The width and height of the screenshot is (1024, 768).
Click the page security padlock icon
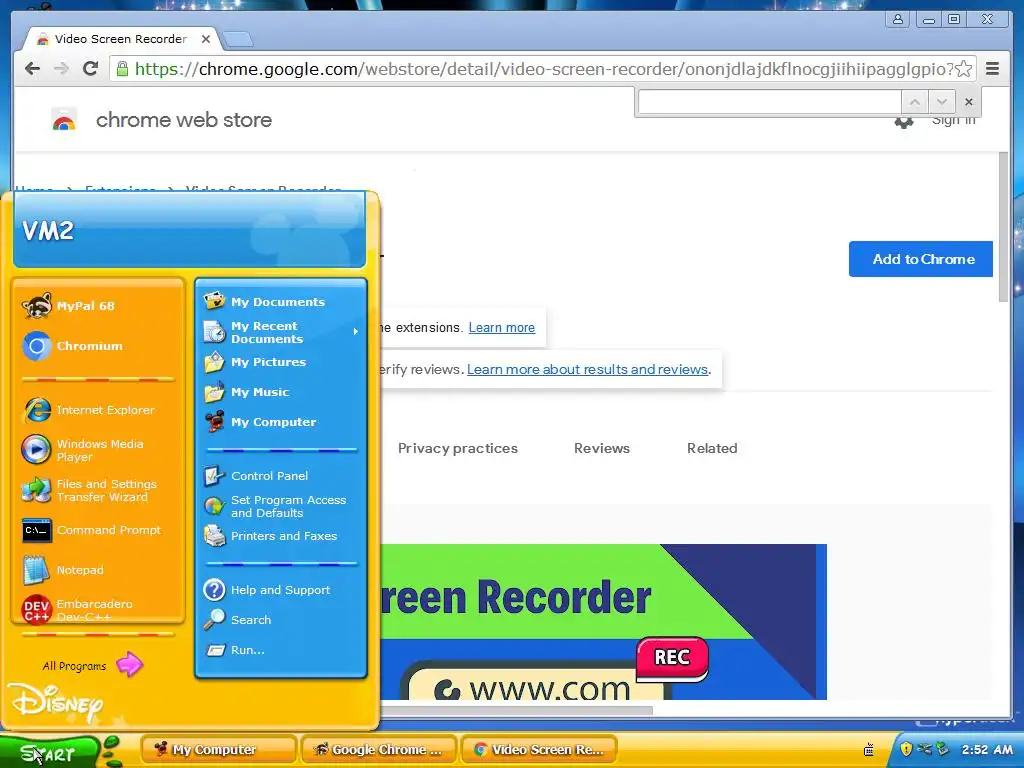pos(122,69)
